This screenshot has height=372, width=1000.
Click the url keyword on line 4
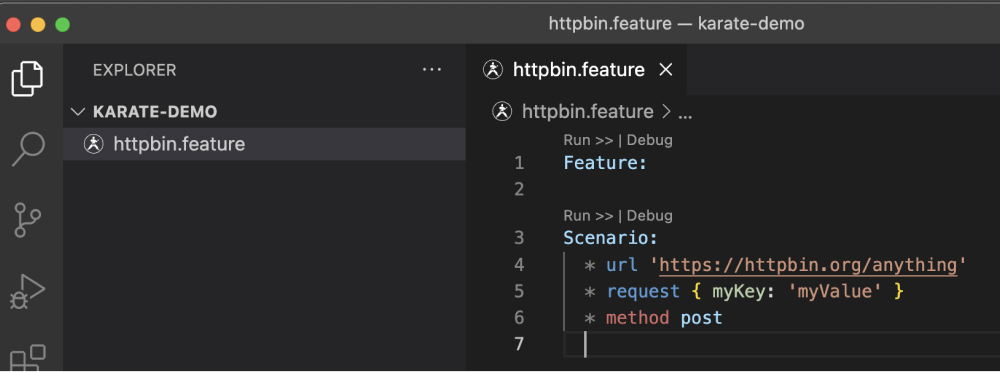tap(622, 265)
